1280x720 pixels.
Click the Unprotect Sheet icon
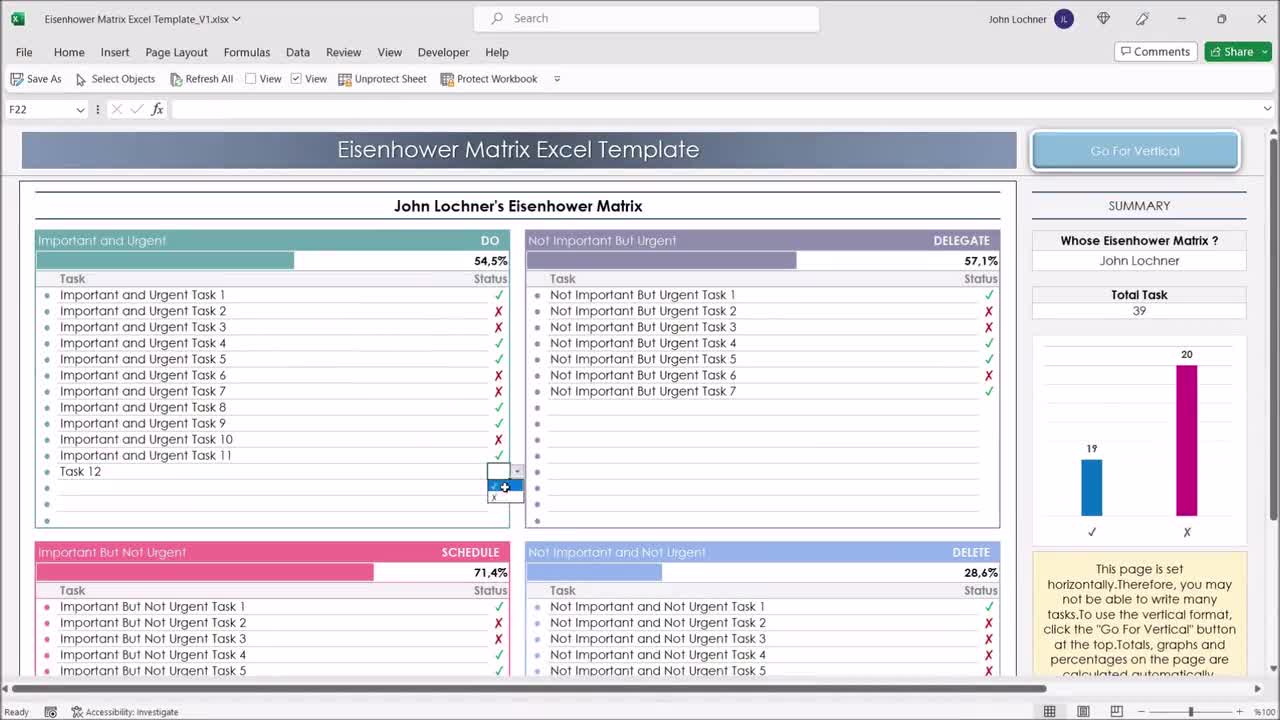point(345,78)
